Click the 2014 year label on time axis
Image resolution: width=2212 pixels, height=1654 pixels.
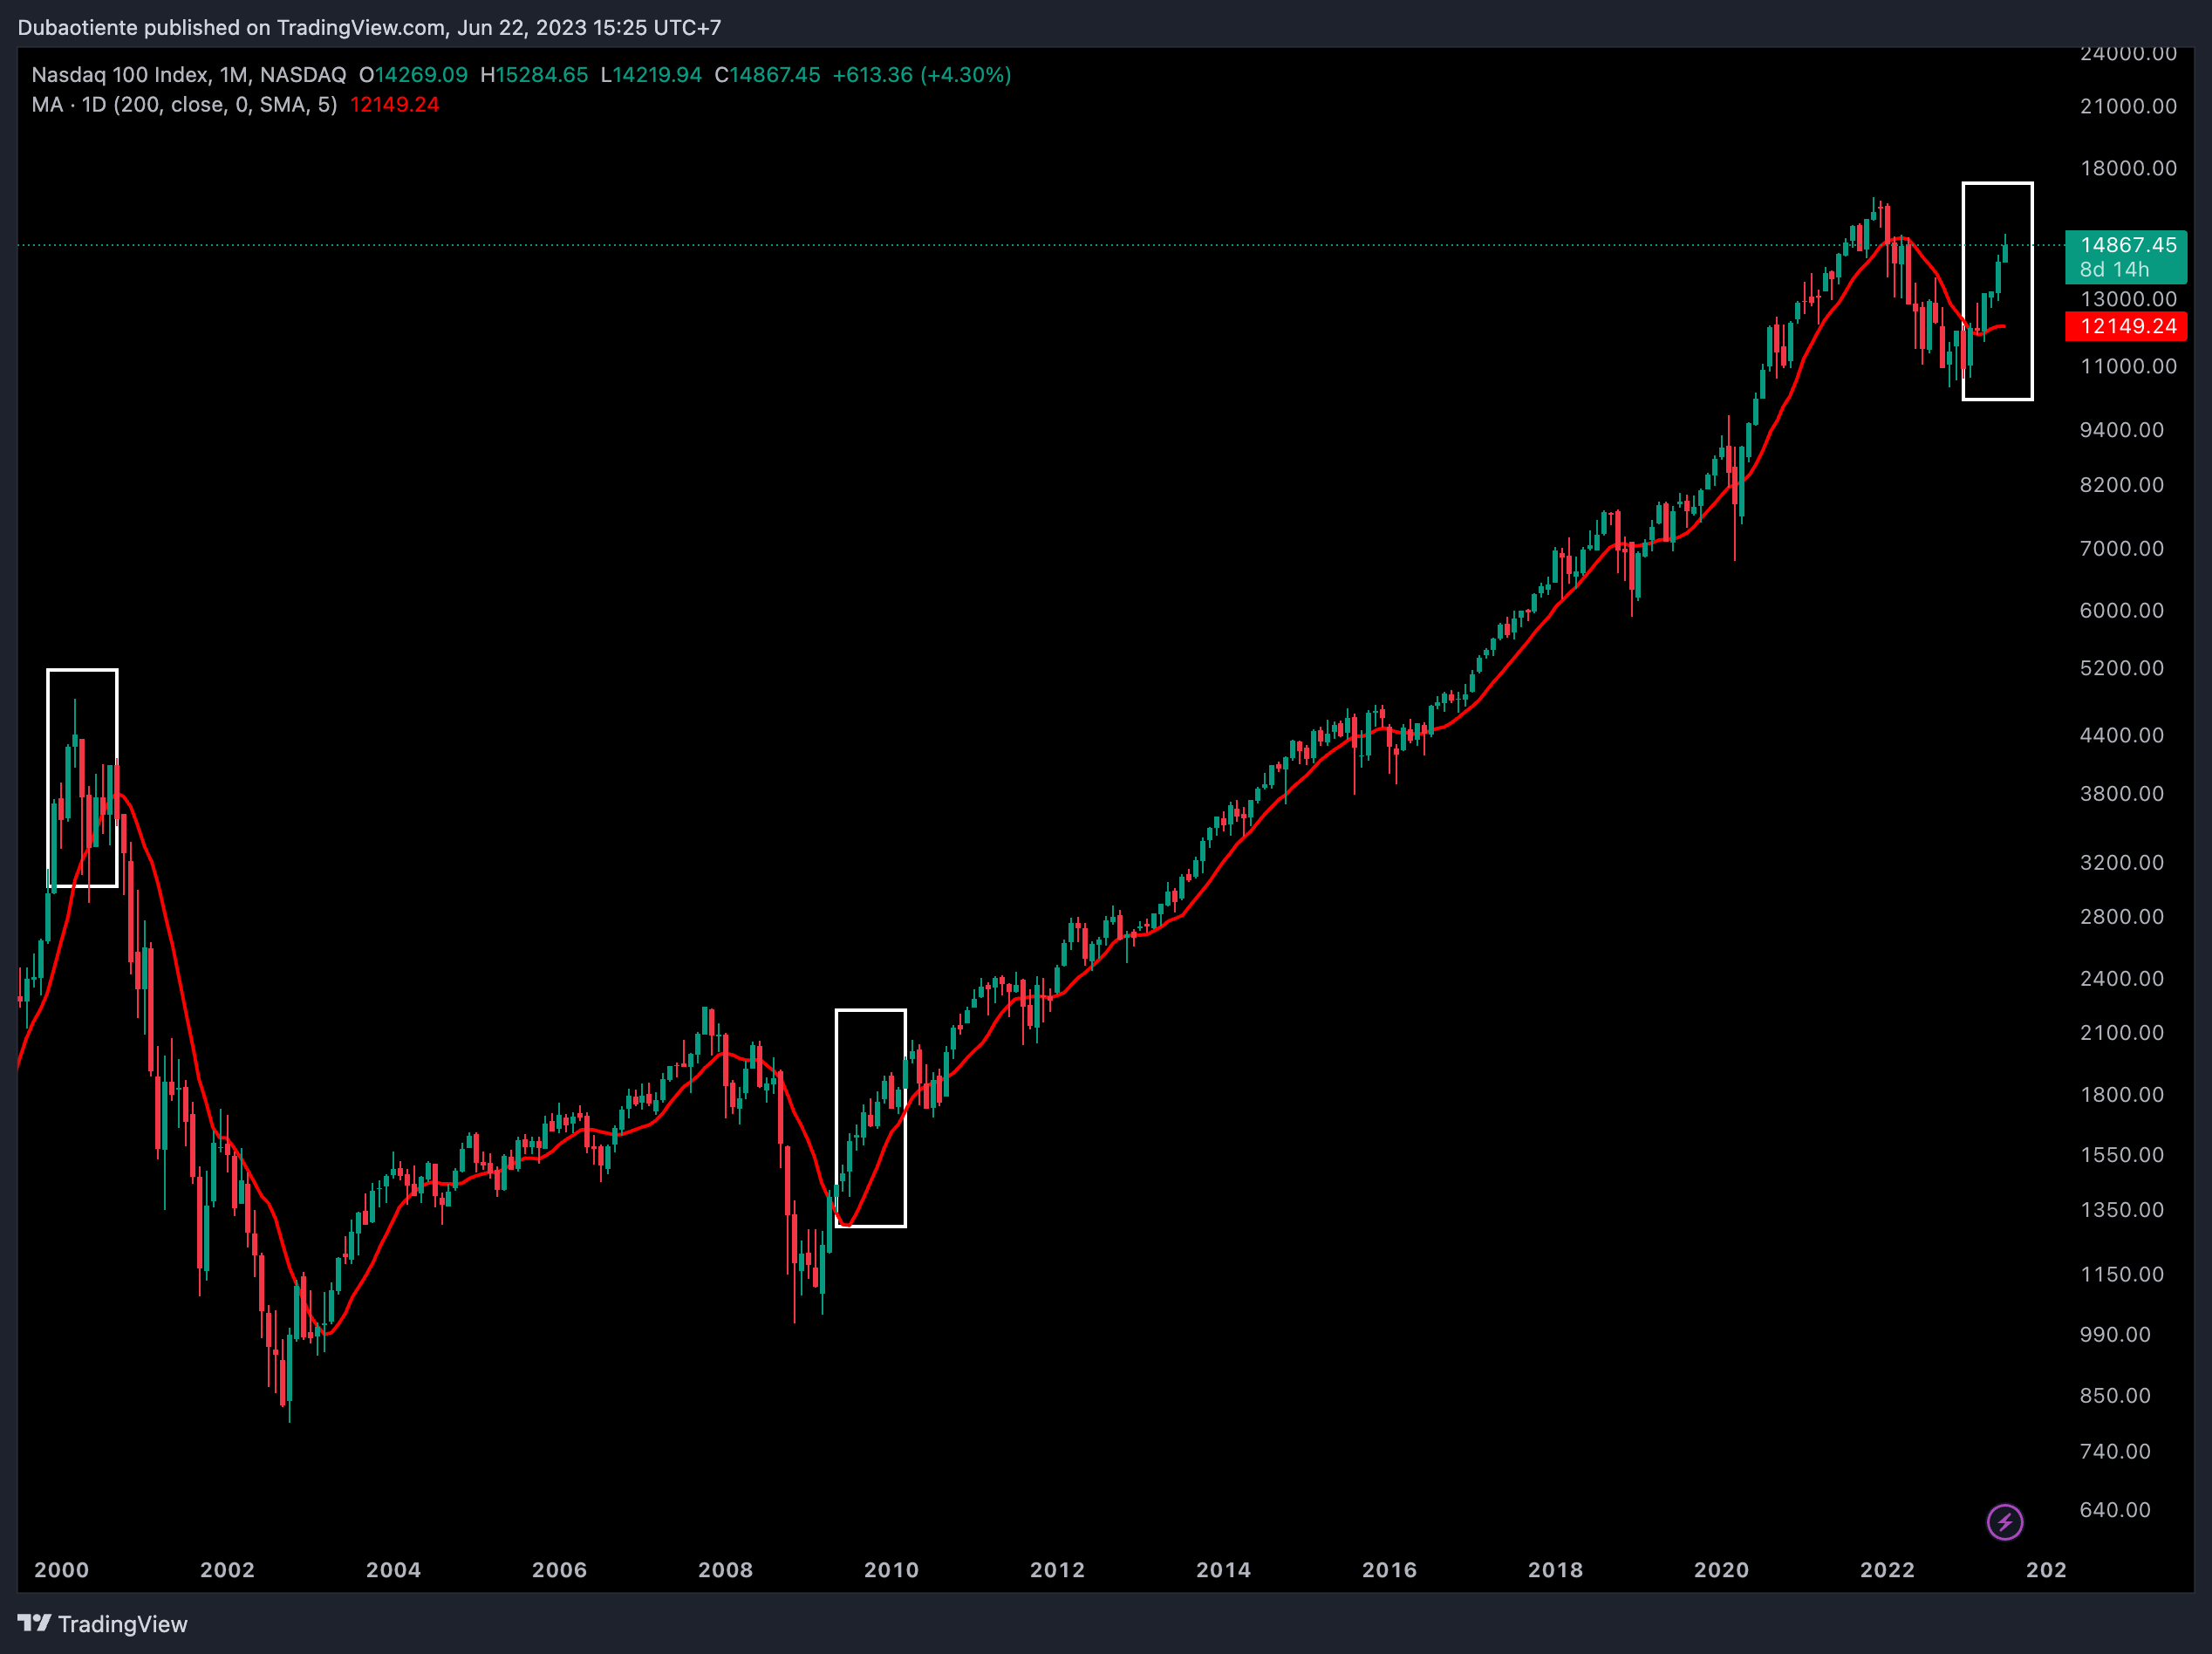1224,1570
